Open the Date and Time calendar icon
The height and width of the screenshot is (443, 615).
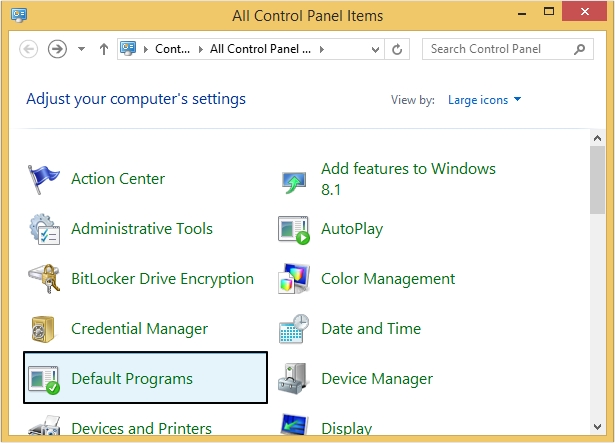pyautogui.click(x=294, y=329)
